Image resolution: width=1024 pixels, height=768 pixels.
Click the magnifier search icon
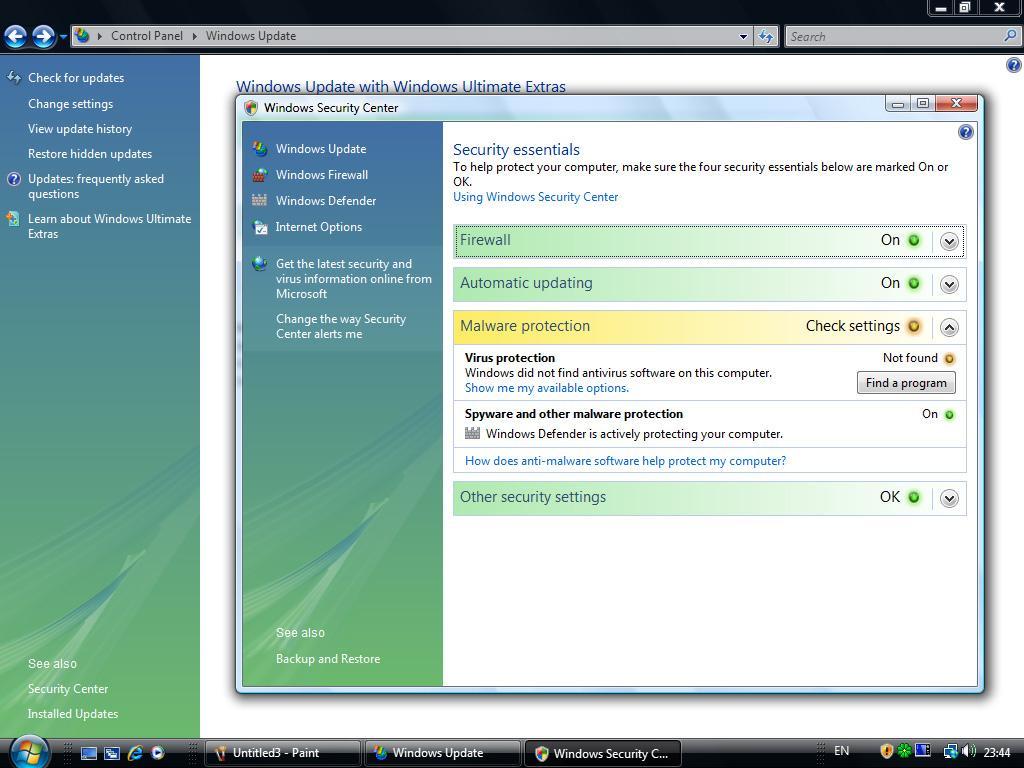tap(1010, 37)
